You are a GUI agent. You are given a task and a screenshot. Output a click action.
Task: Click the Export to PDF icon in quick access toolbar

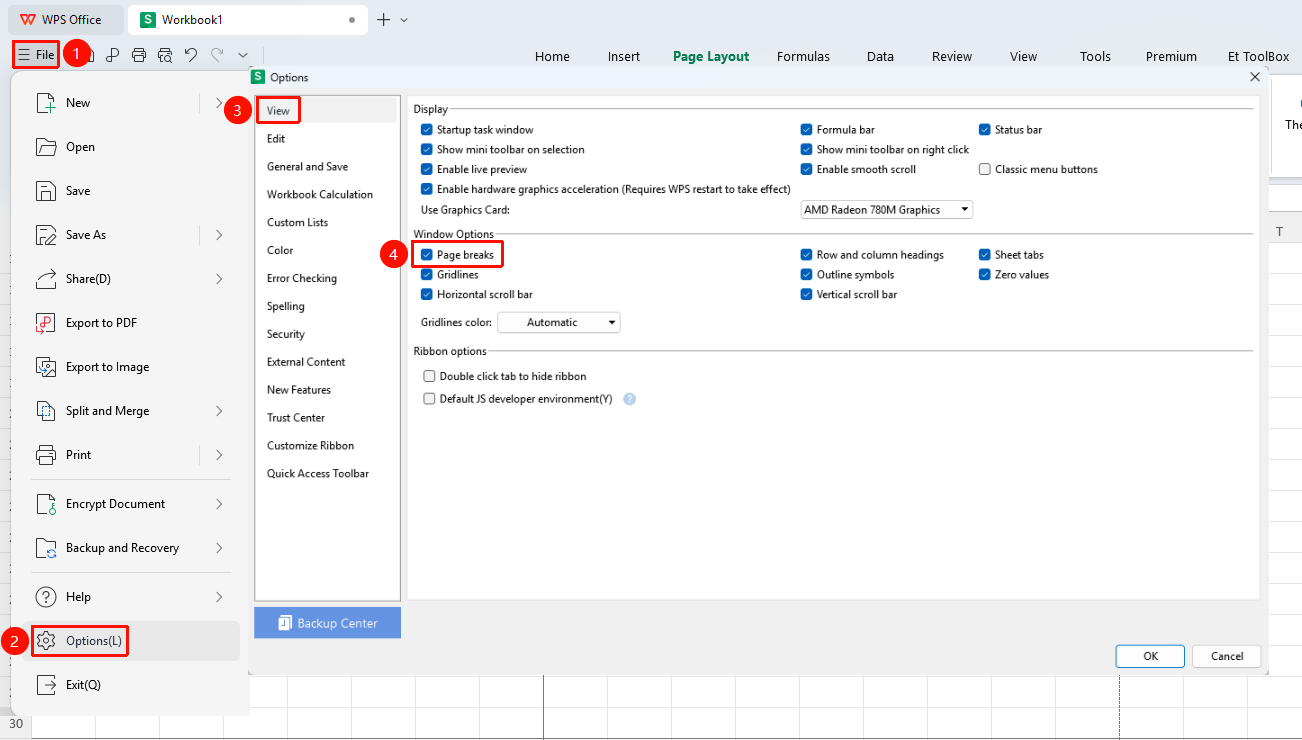pyautogui.click(x=113, y=55)
